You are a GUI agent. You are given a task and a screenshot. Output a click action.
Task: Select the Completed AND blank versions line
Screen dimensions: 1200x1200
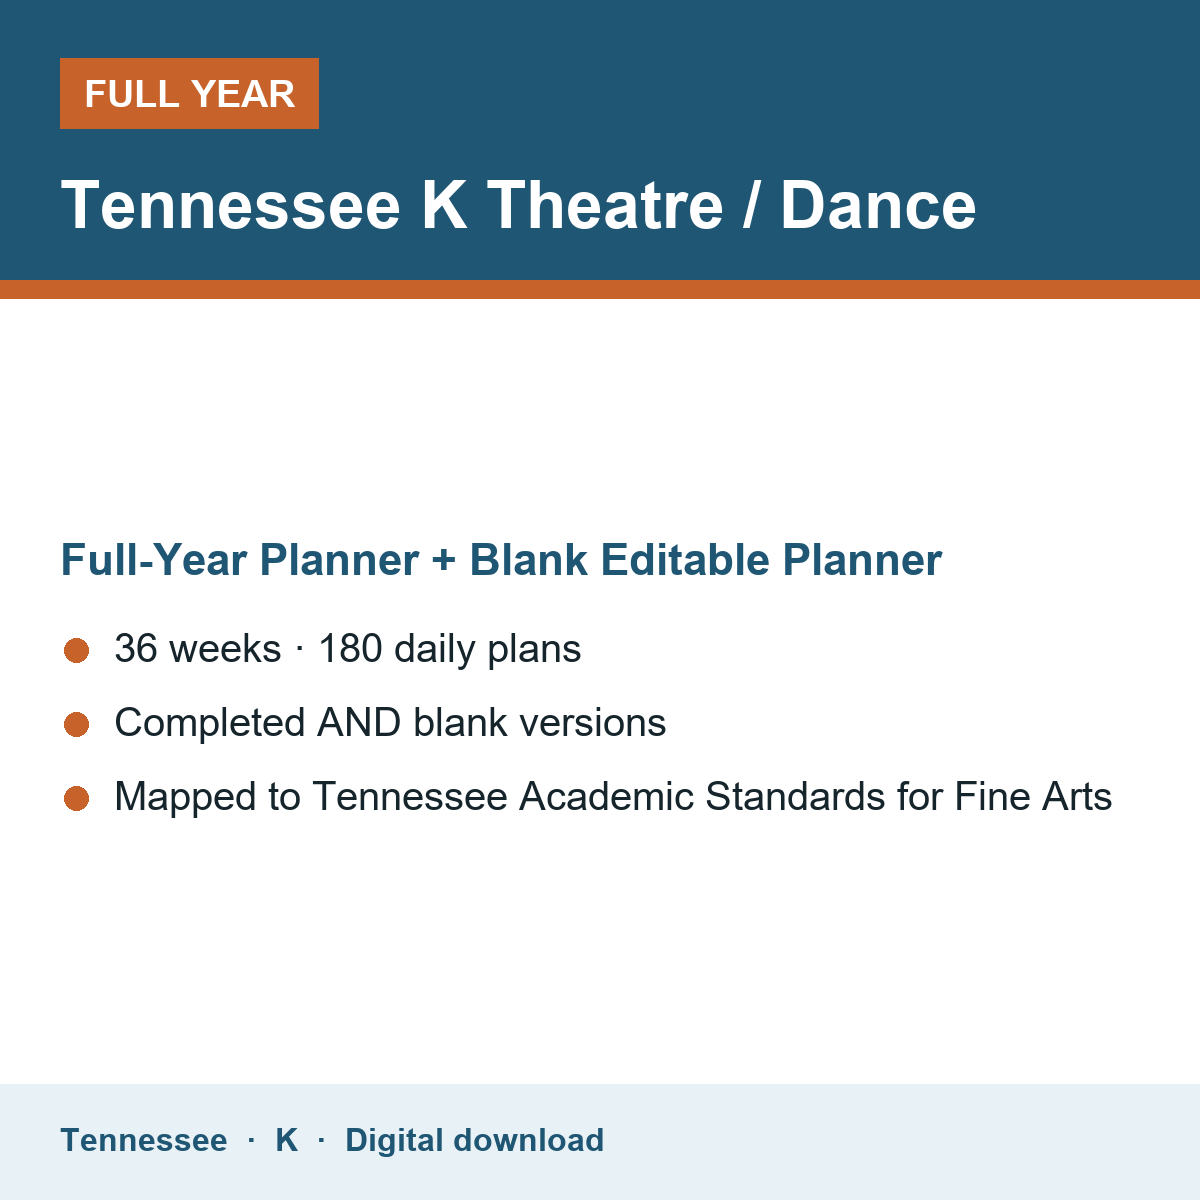390,723
